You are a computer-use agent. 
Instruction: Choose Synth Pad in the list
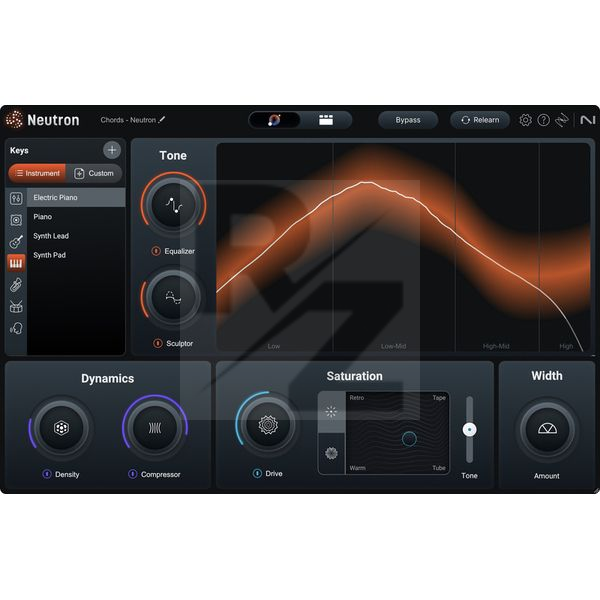click(x=76, y=255)
